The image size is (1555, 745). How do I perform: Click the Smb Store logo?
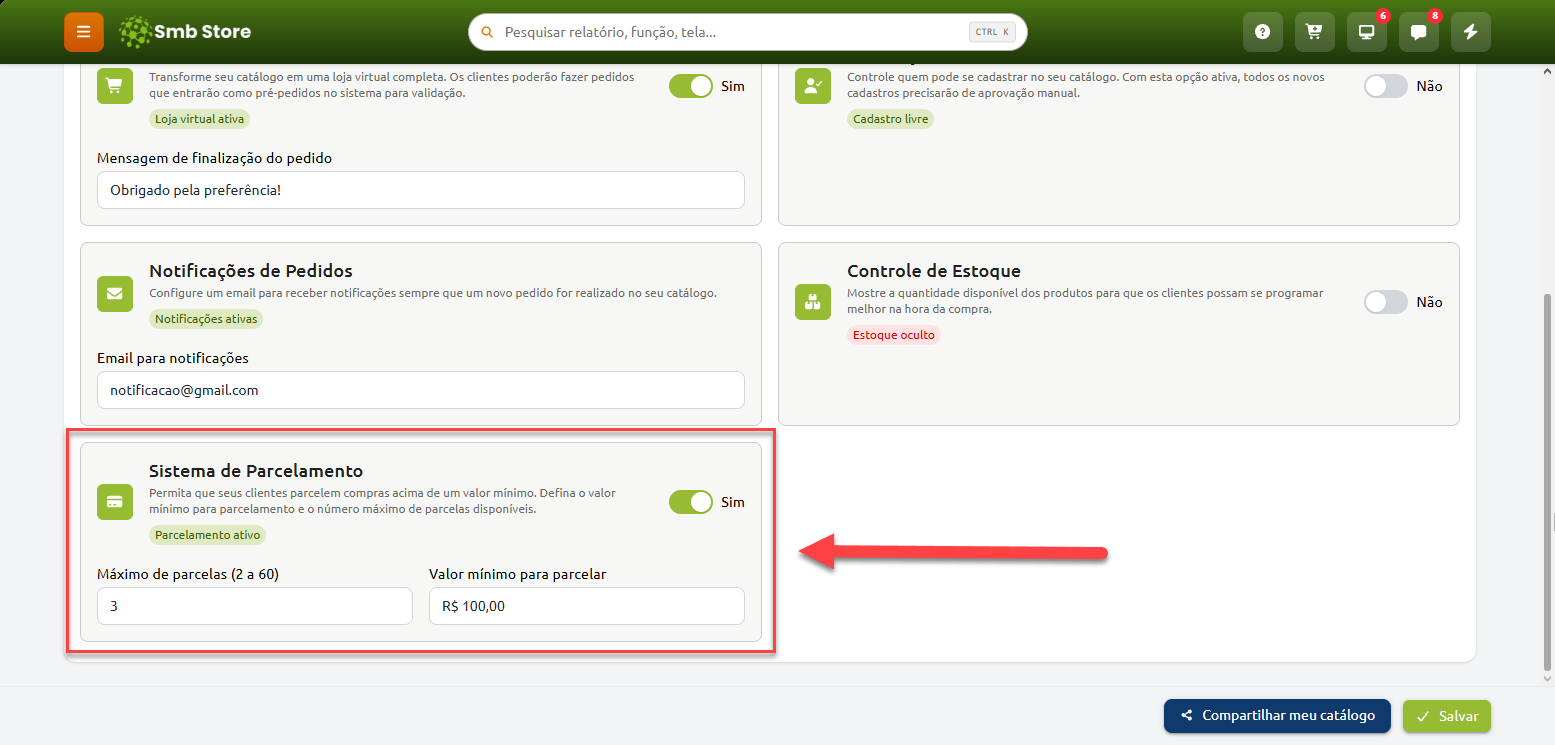tap(184, 32)
